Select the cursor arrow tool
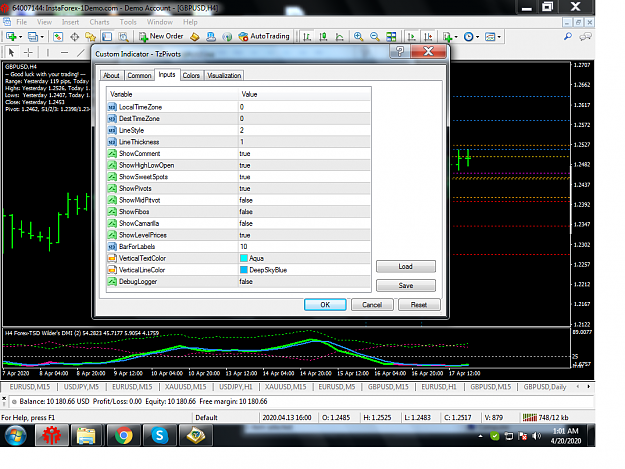 point(11,52)
